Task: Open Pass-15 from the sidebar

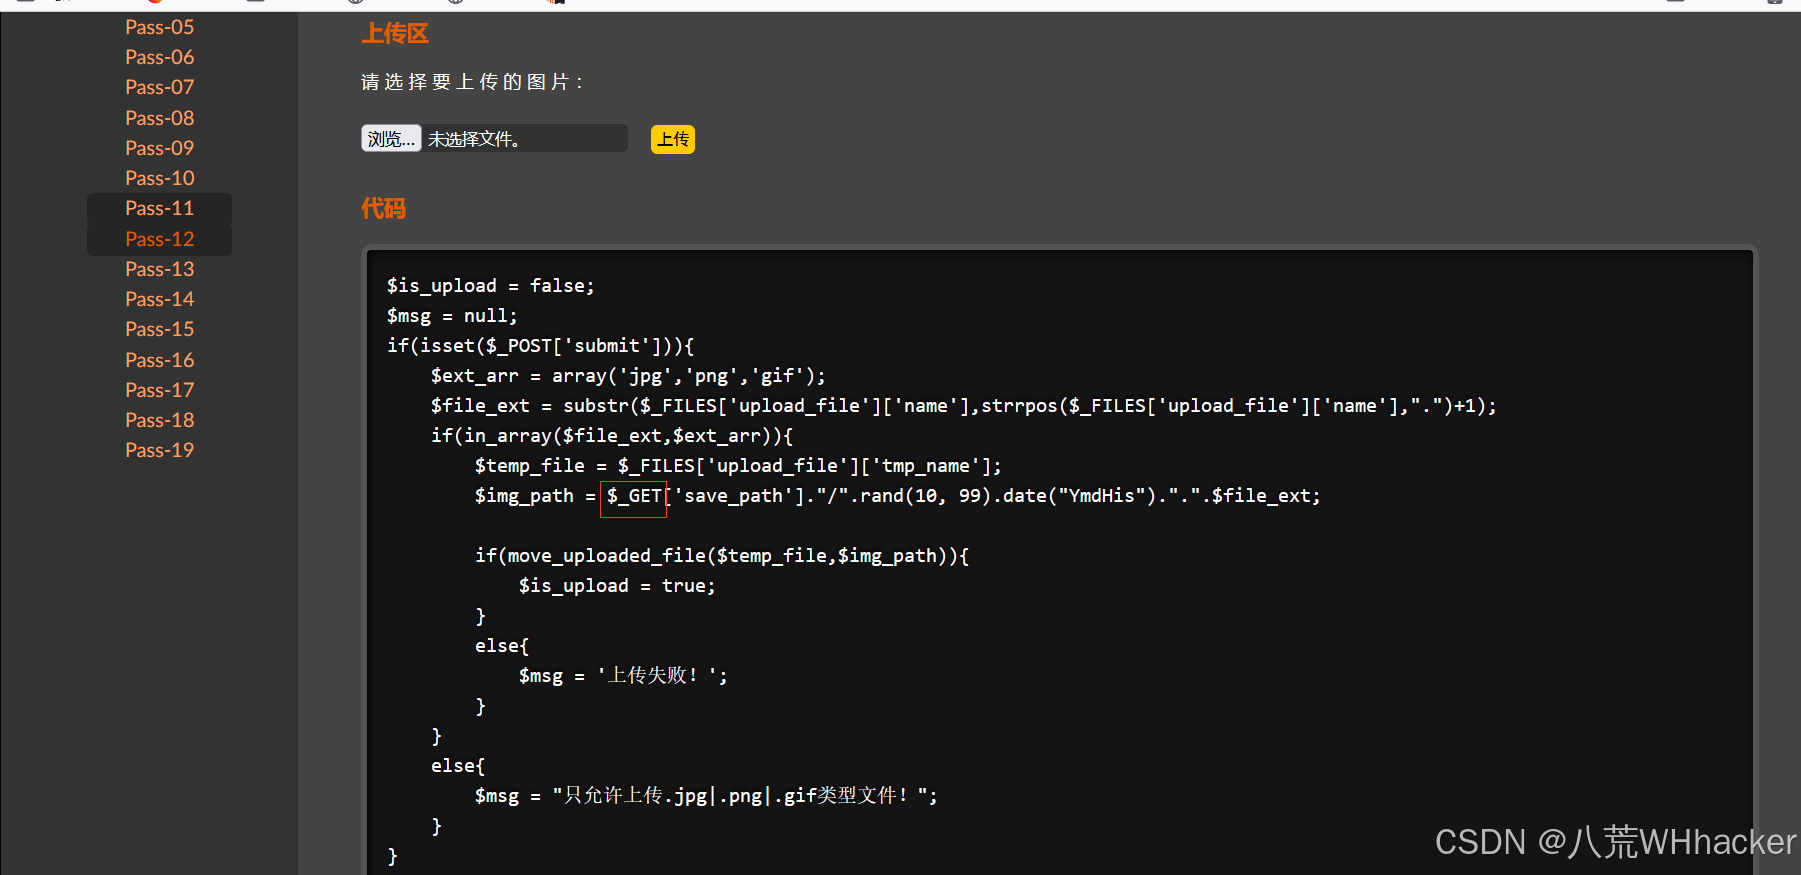Action: [159, 329]
